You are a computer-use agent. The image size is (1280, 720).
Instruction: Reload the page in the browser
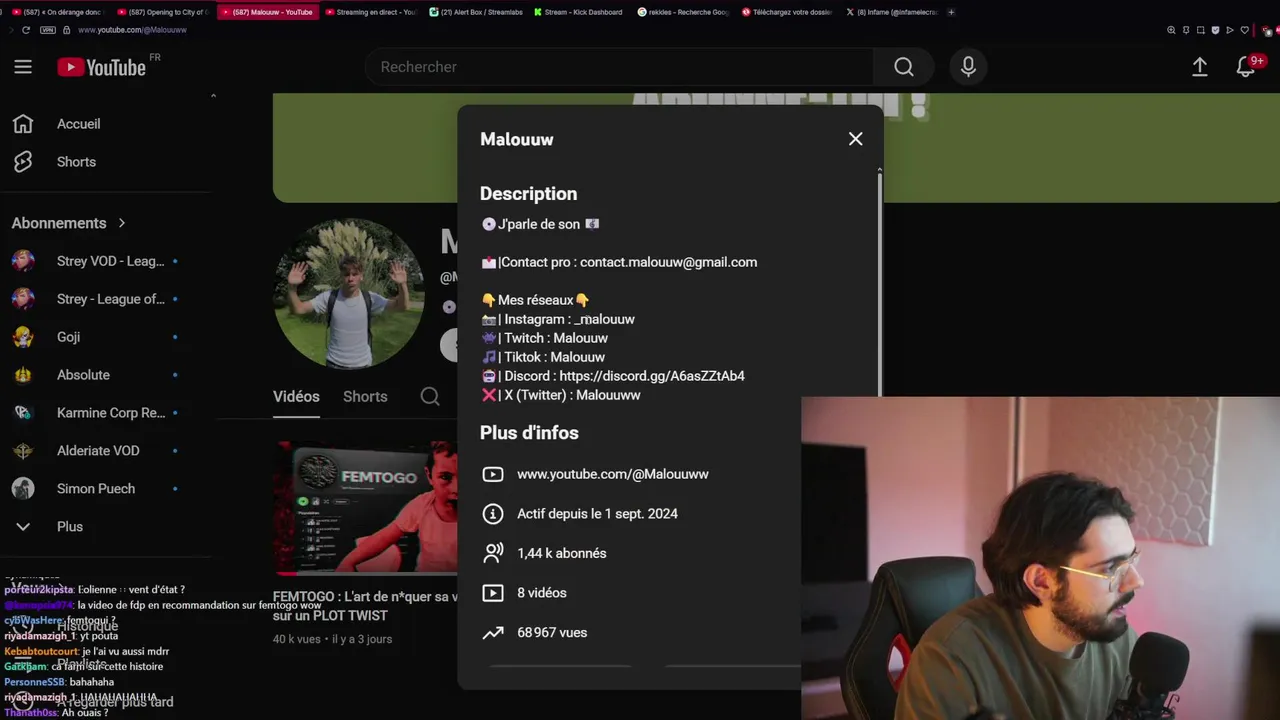(26, 30)
